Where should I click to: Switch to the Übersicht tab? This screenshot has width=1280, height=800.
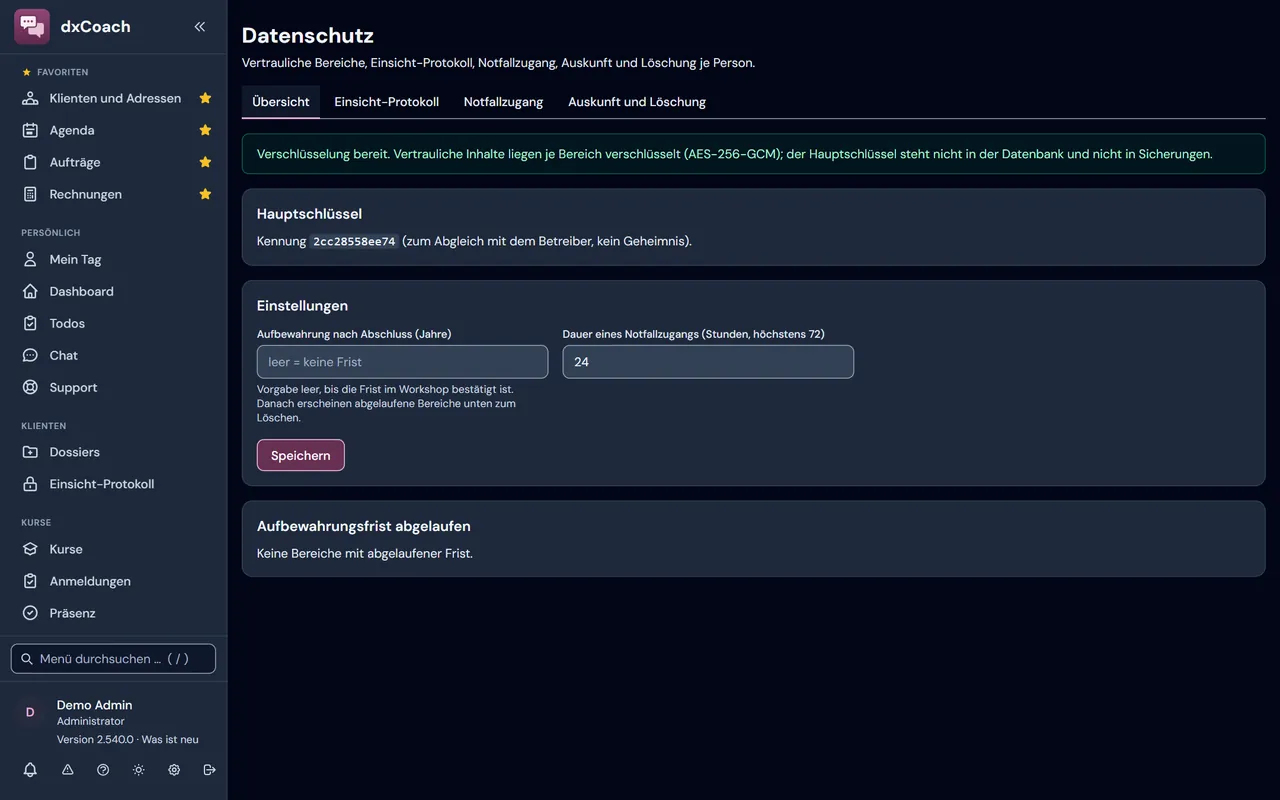pyautogui.click(x=281, y=102)
